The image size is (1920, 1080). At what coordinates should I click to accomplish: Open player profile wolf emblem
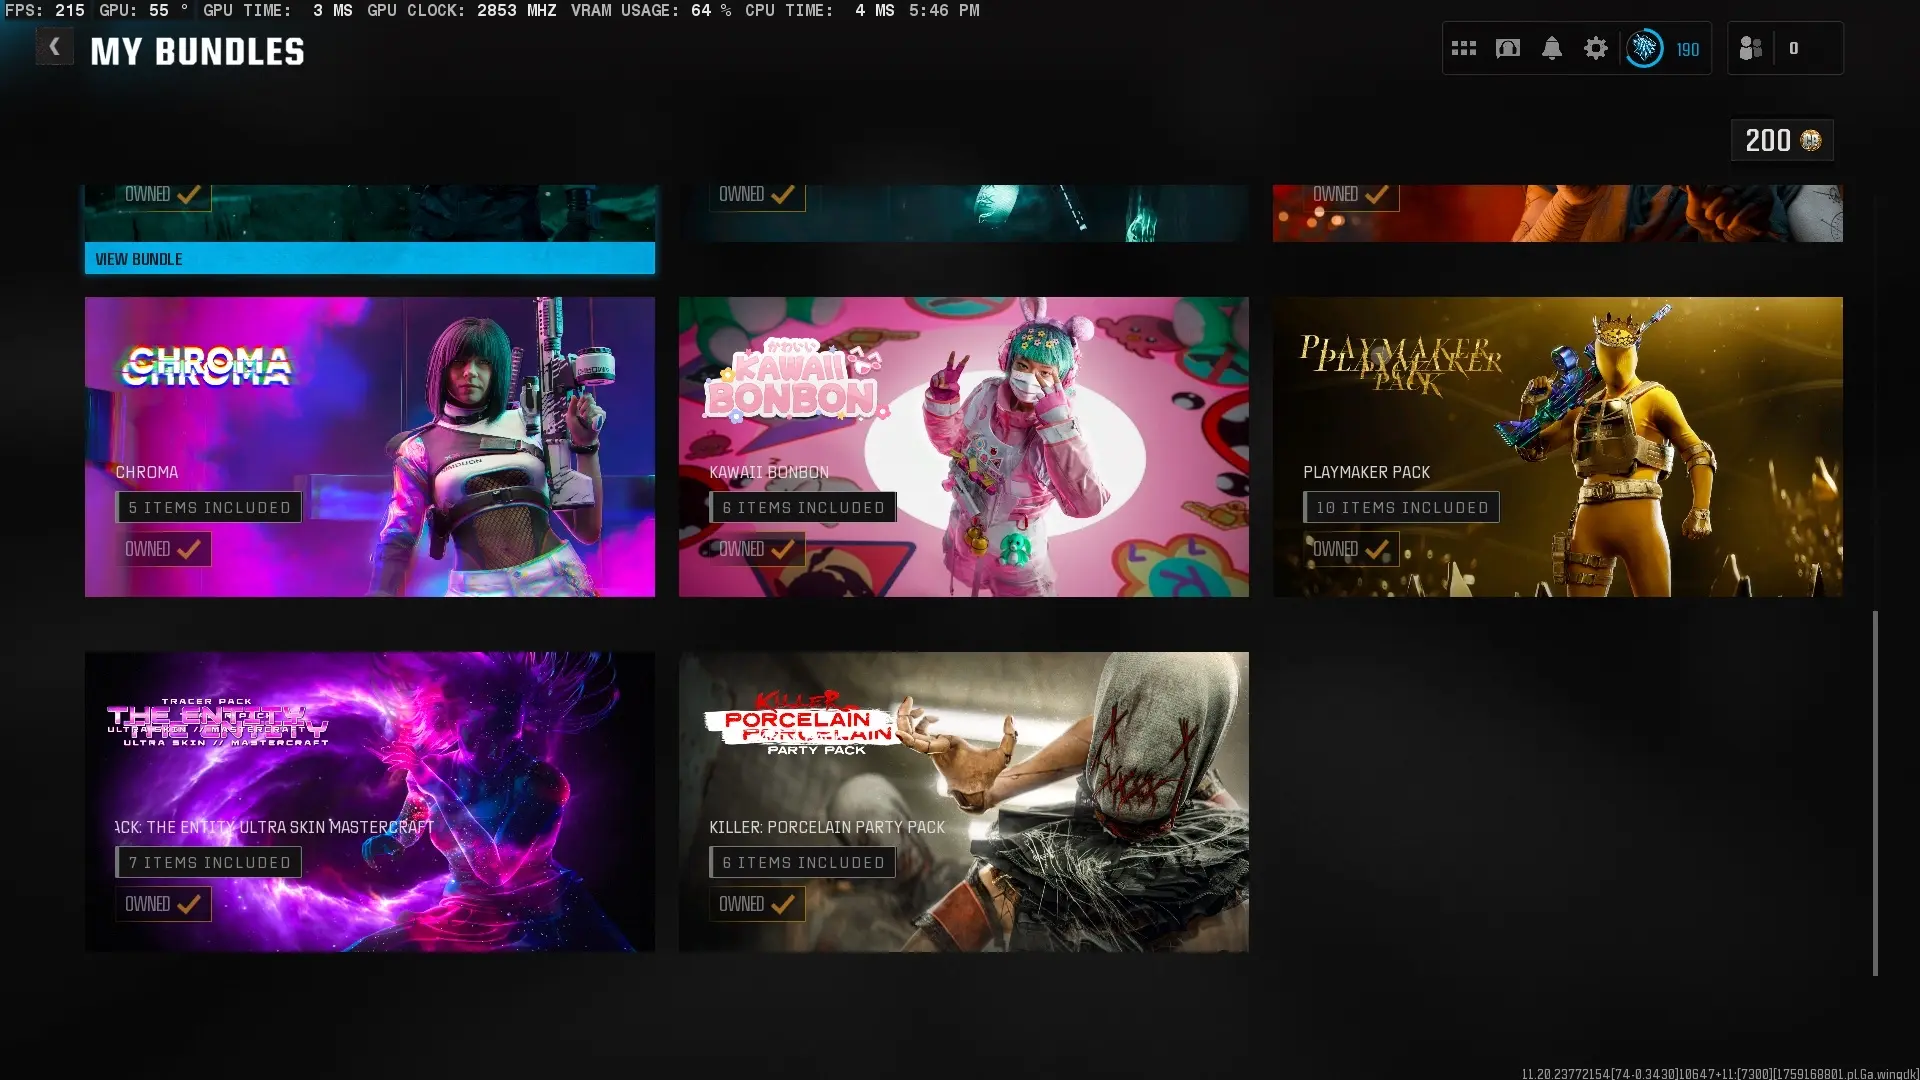point(1644,48)
